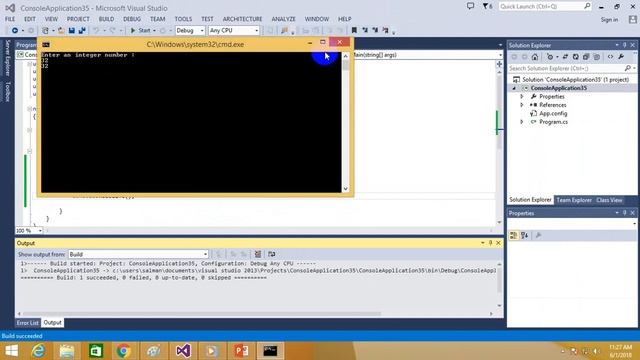Toggle auto-hide pin on Output panel

[x=491, y=243]
